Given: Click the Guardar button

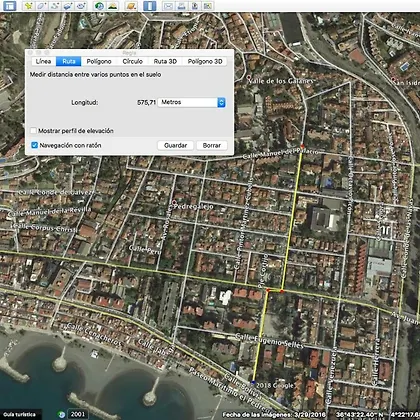Looking at the screenshot, I should click(x=175, y=145).
